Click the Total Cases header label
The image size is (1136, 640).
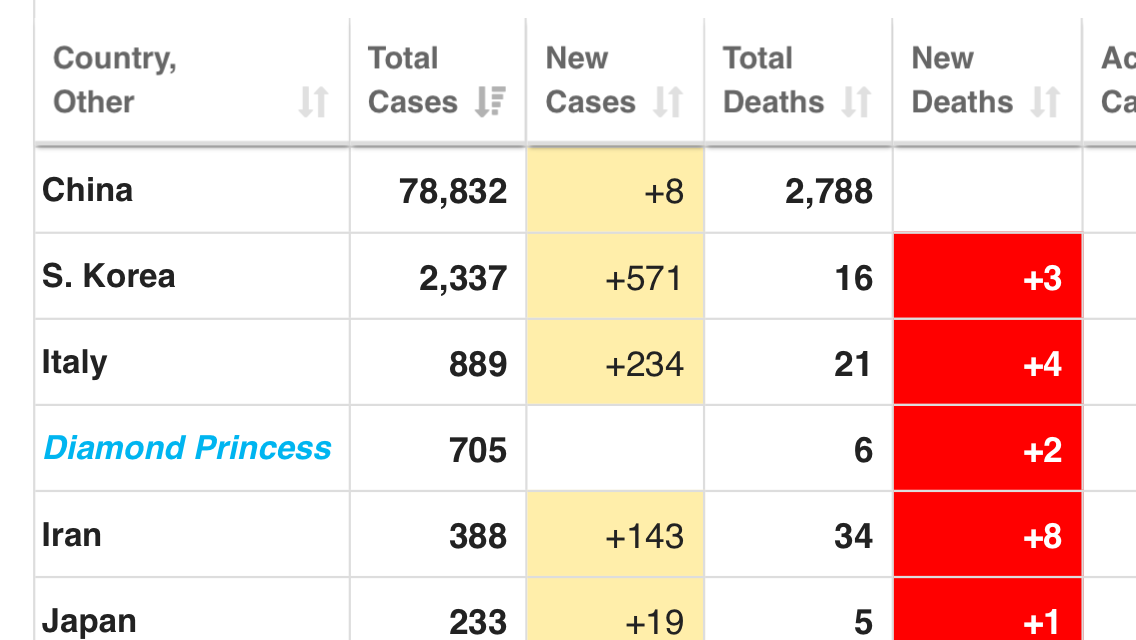click(412, 80)
